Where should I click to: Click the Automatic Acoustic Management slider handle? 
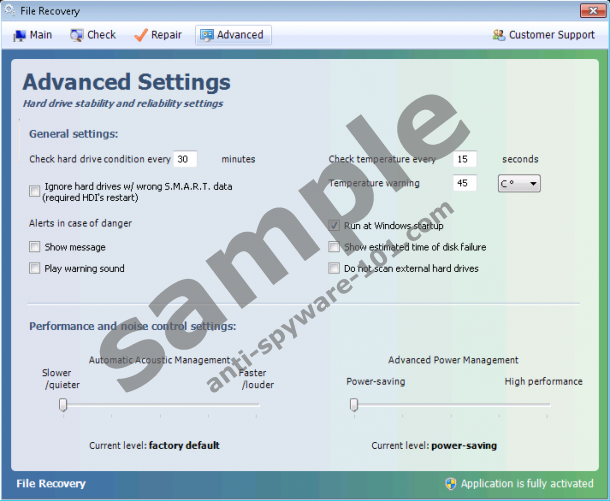(x=63, y=404)
